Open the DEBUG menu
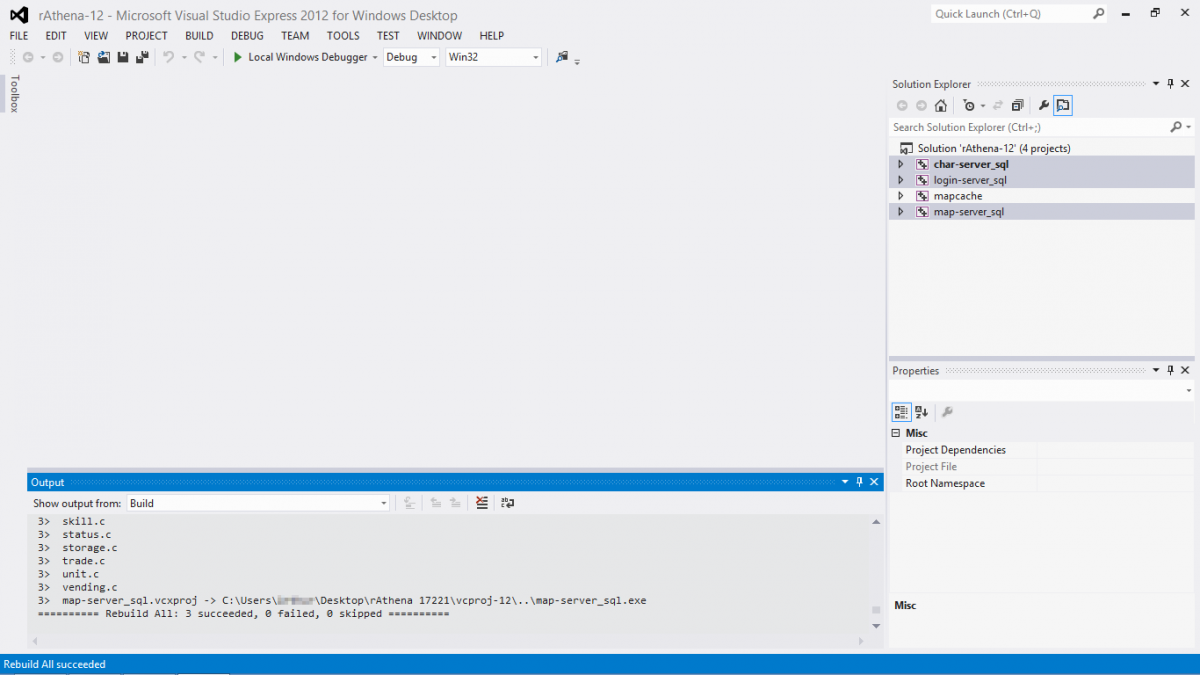Screen dimensions: 1200x675 (247, 36)
